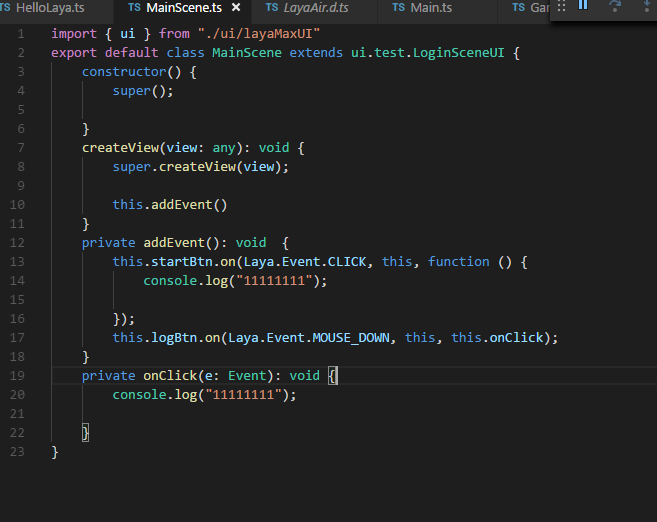
Task: Click the Step Over debug icon
Action: click(615, 6)
